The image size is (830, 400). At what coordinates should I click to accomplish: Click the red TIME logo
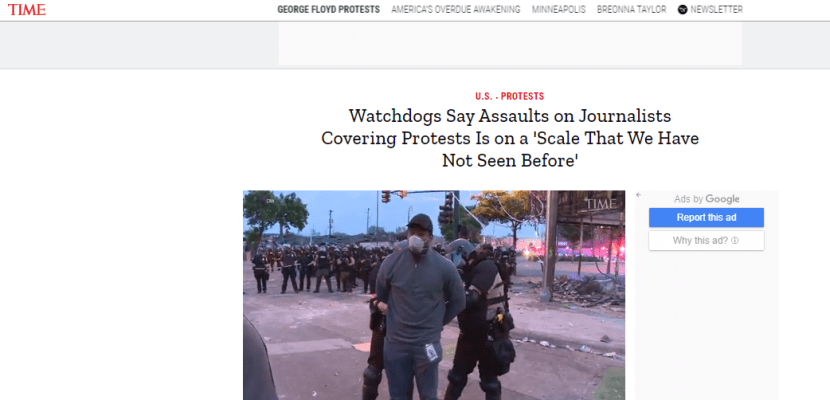26,10
